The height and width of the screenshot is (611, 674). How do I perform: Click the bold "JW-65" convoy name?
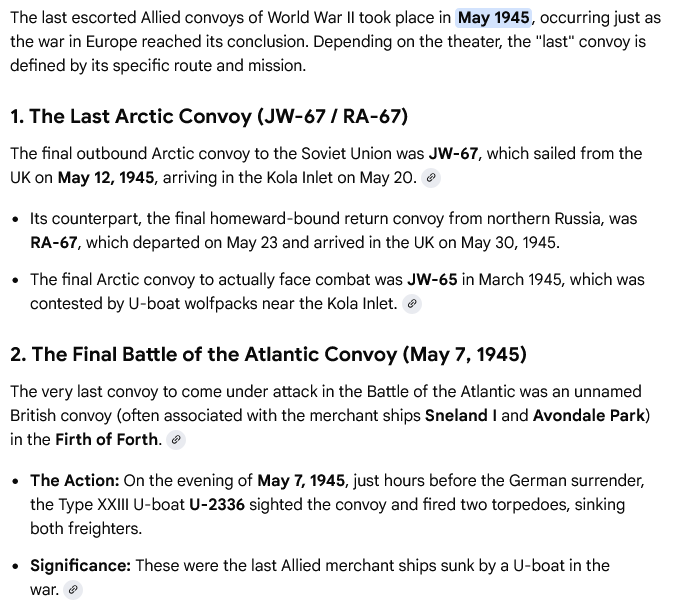pyautogui.click(x=432, y=279)
